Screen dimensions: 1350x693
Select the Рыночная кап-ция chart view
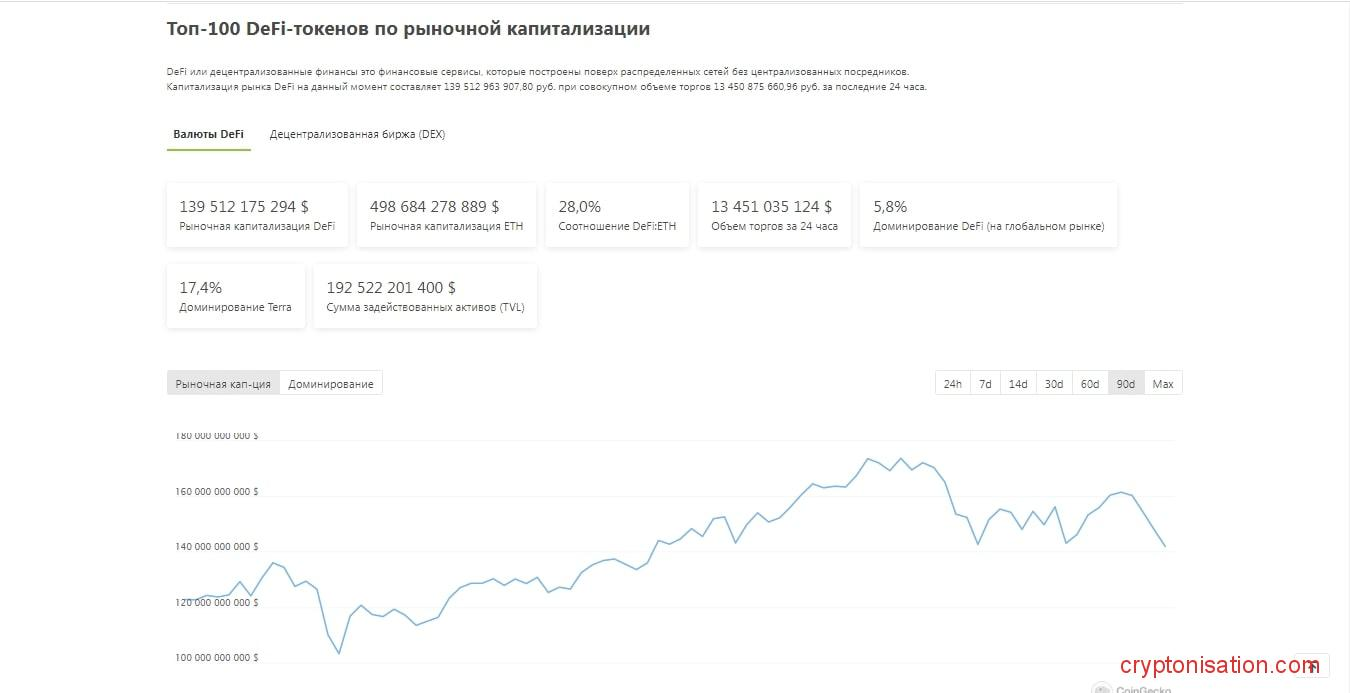[x=223, y=384]
